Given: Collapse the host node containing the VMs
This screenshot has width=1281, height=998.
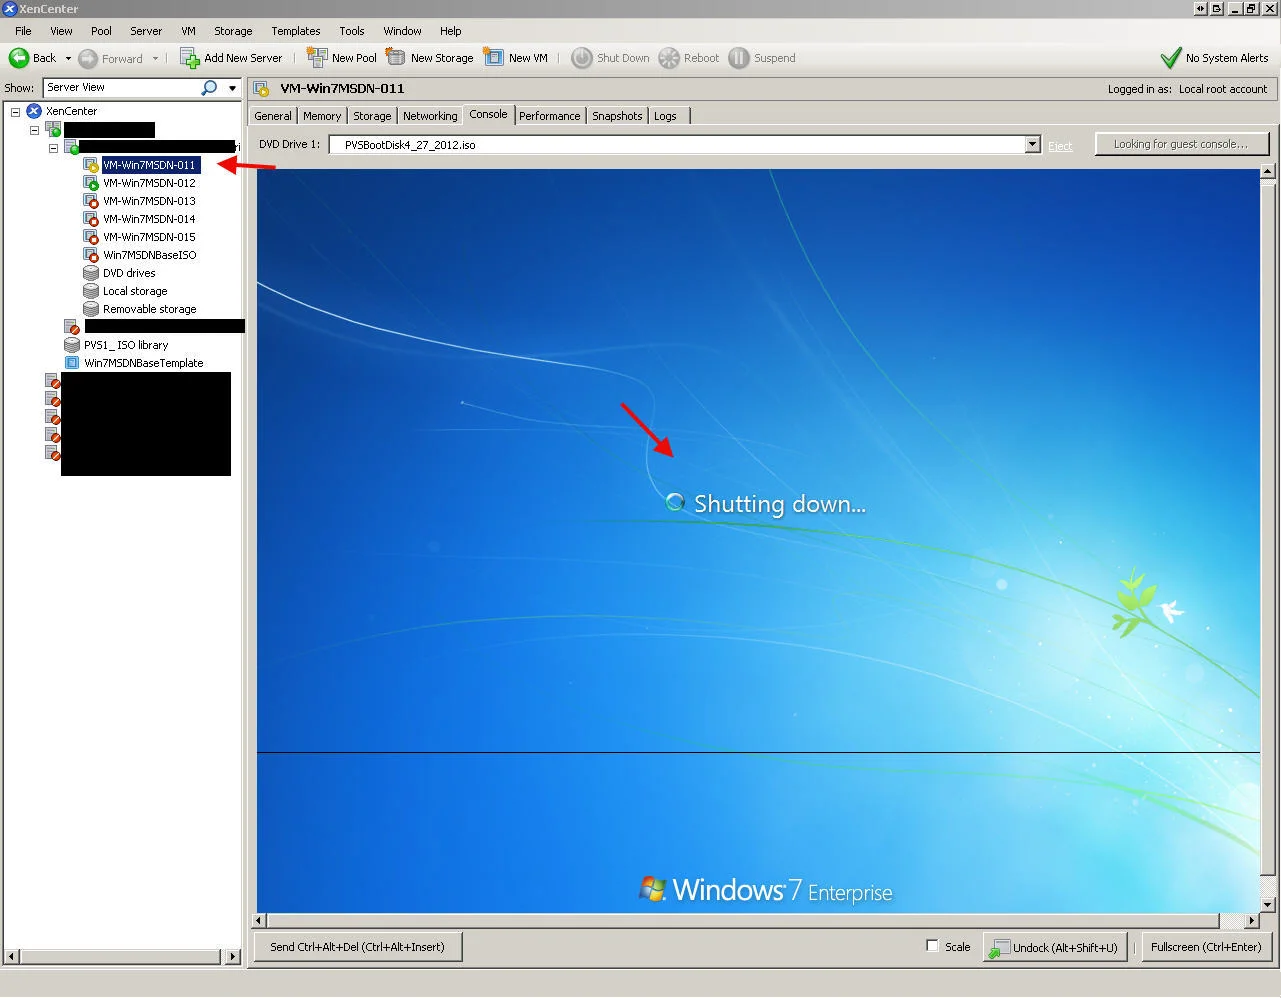Looking at the screenshot, I should (x=53, y=148).
